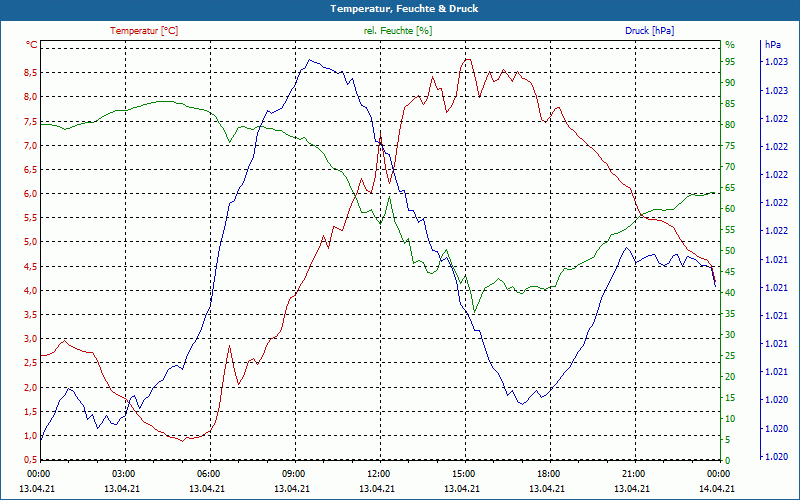Click the green "%" axis unit label
This screenshot has height=500, width=800.
point(730,45)
